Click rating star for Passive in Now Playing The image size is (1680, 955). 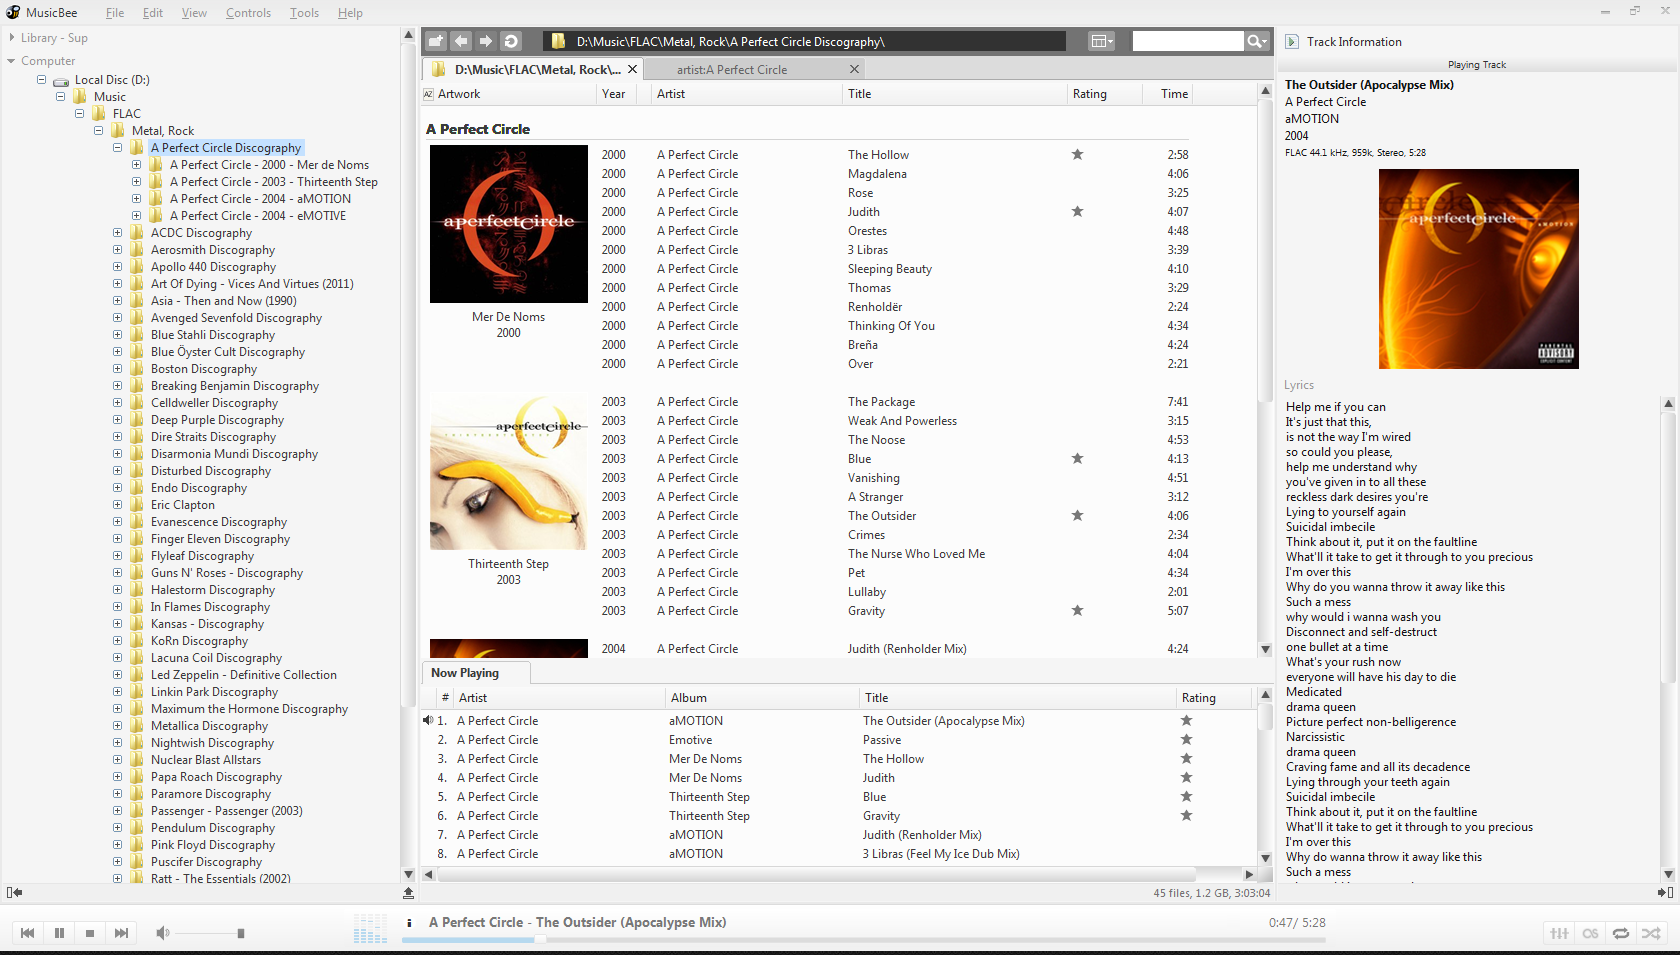point(1186,740)
